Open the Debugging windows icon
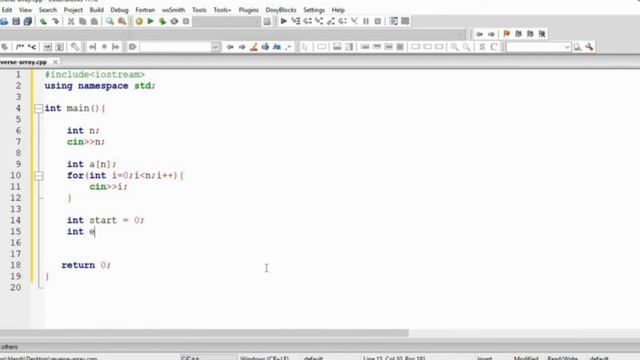The image size is (640, 360). (x=393, y=21)
